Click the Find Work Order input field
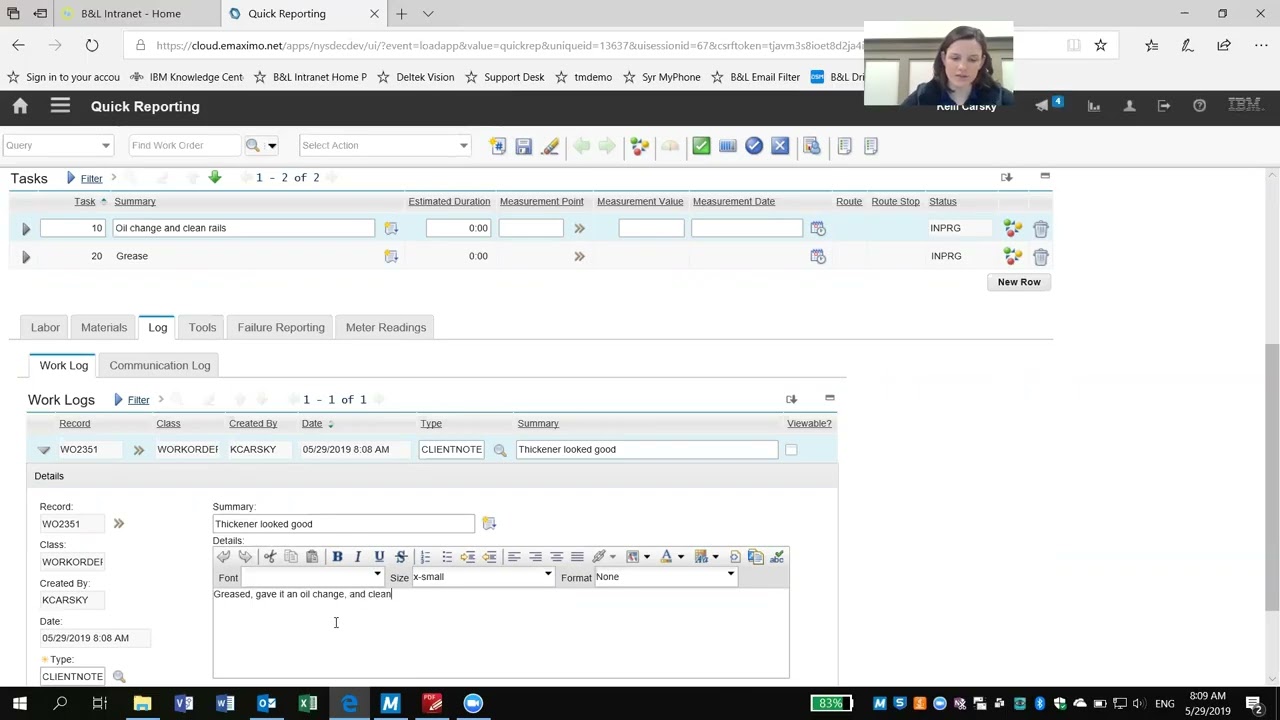1280x720 pixels. click(x=186, y=146)
